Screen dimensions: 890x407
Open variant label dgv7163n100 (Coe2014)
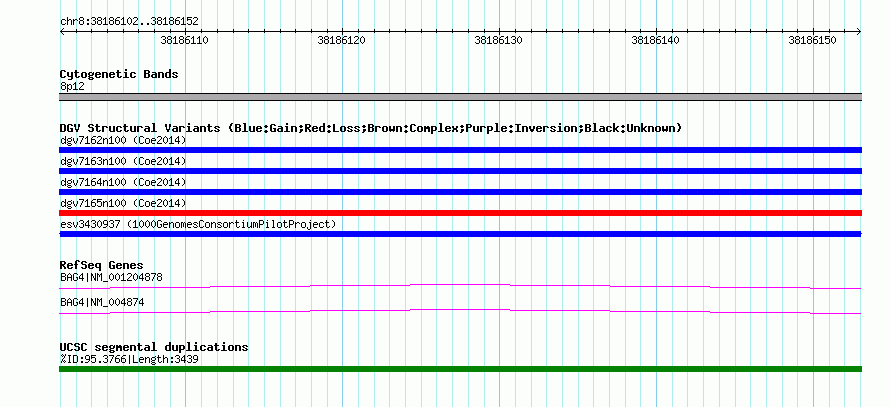[x=123, y=161]
